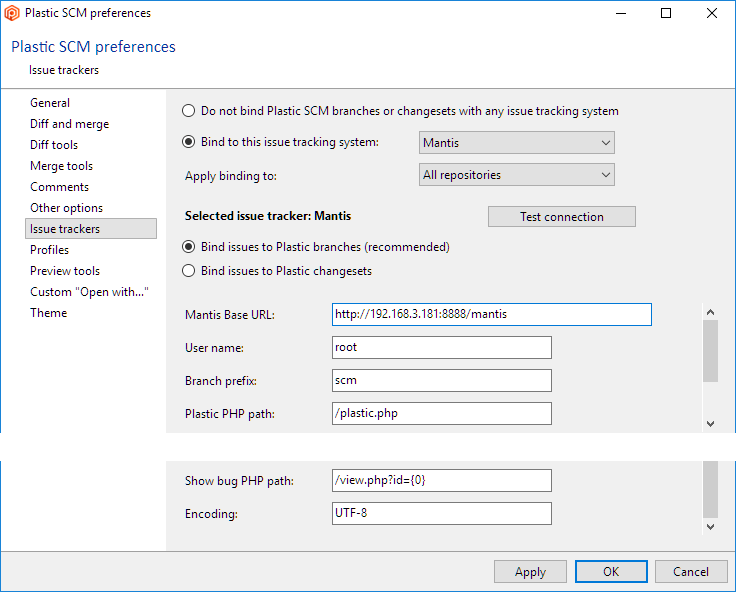Image resolution: width=736 pixels, height=592 pixels.
Task: Select Issue trackers in the sidebar
Action: coord(91,229)
